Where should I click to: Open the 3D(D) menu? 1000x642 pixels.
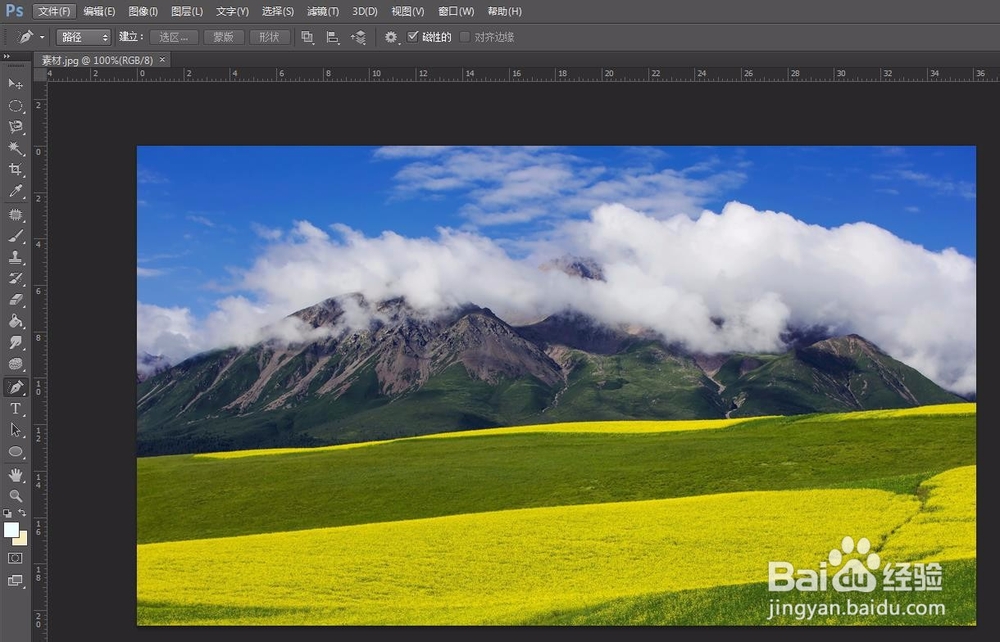pyautogui.click(x=365, y=11)
